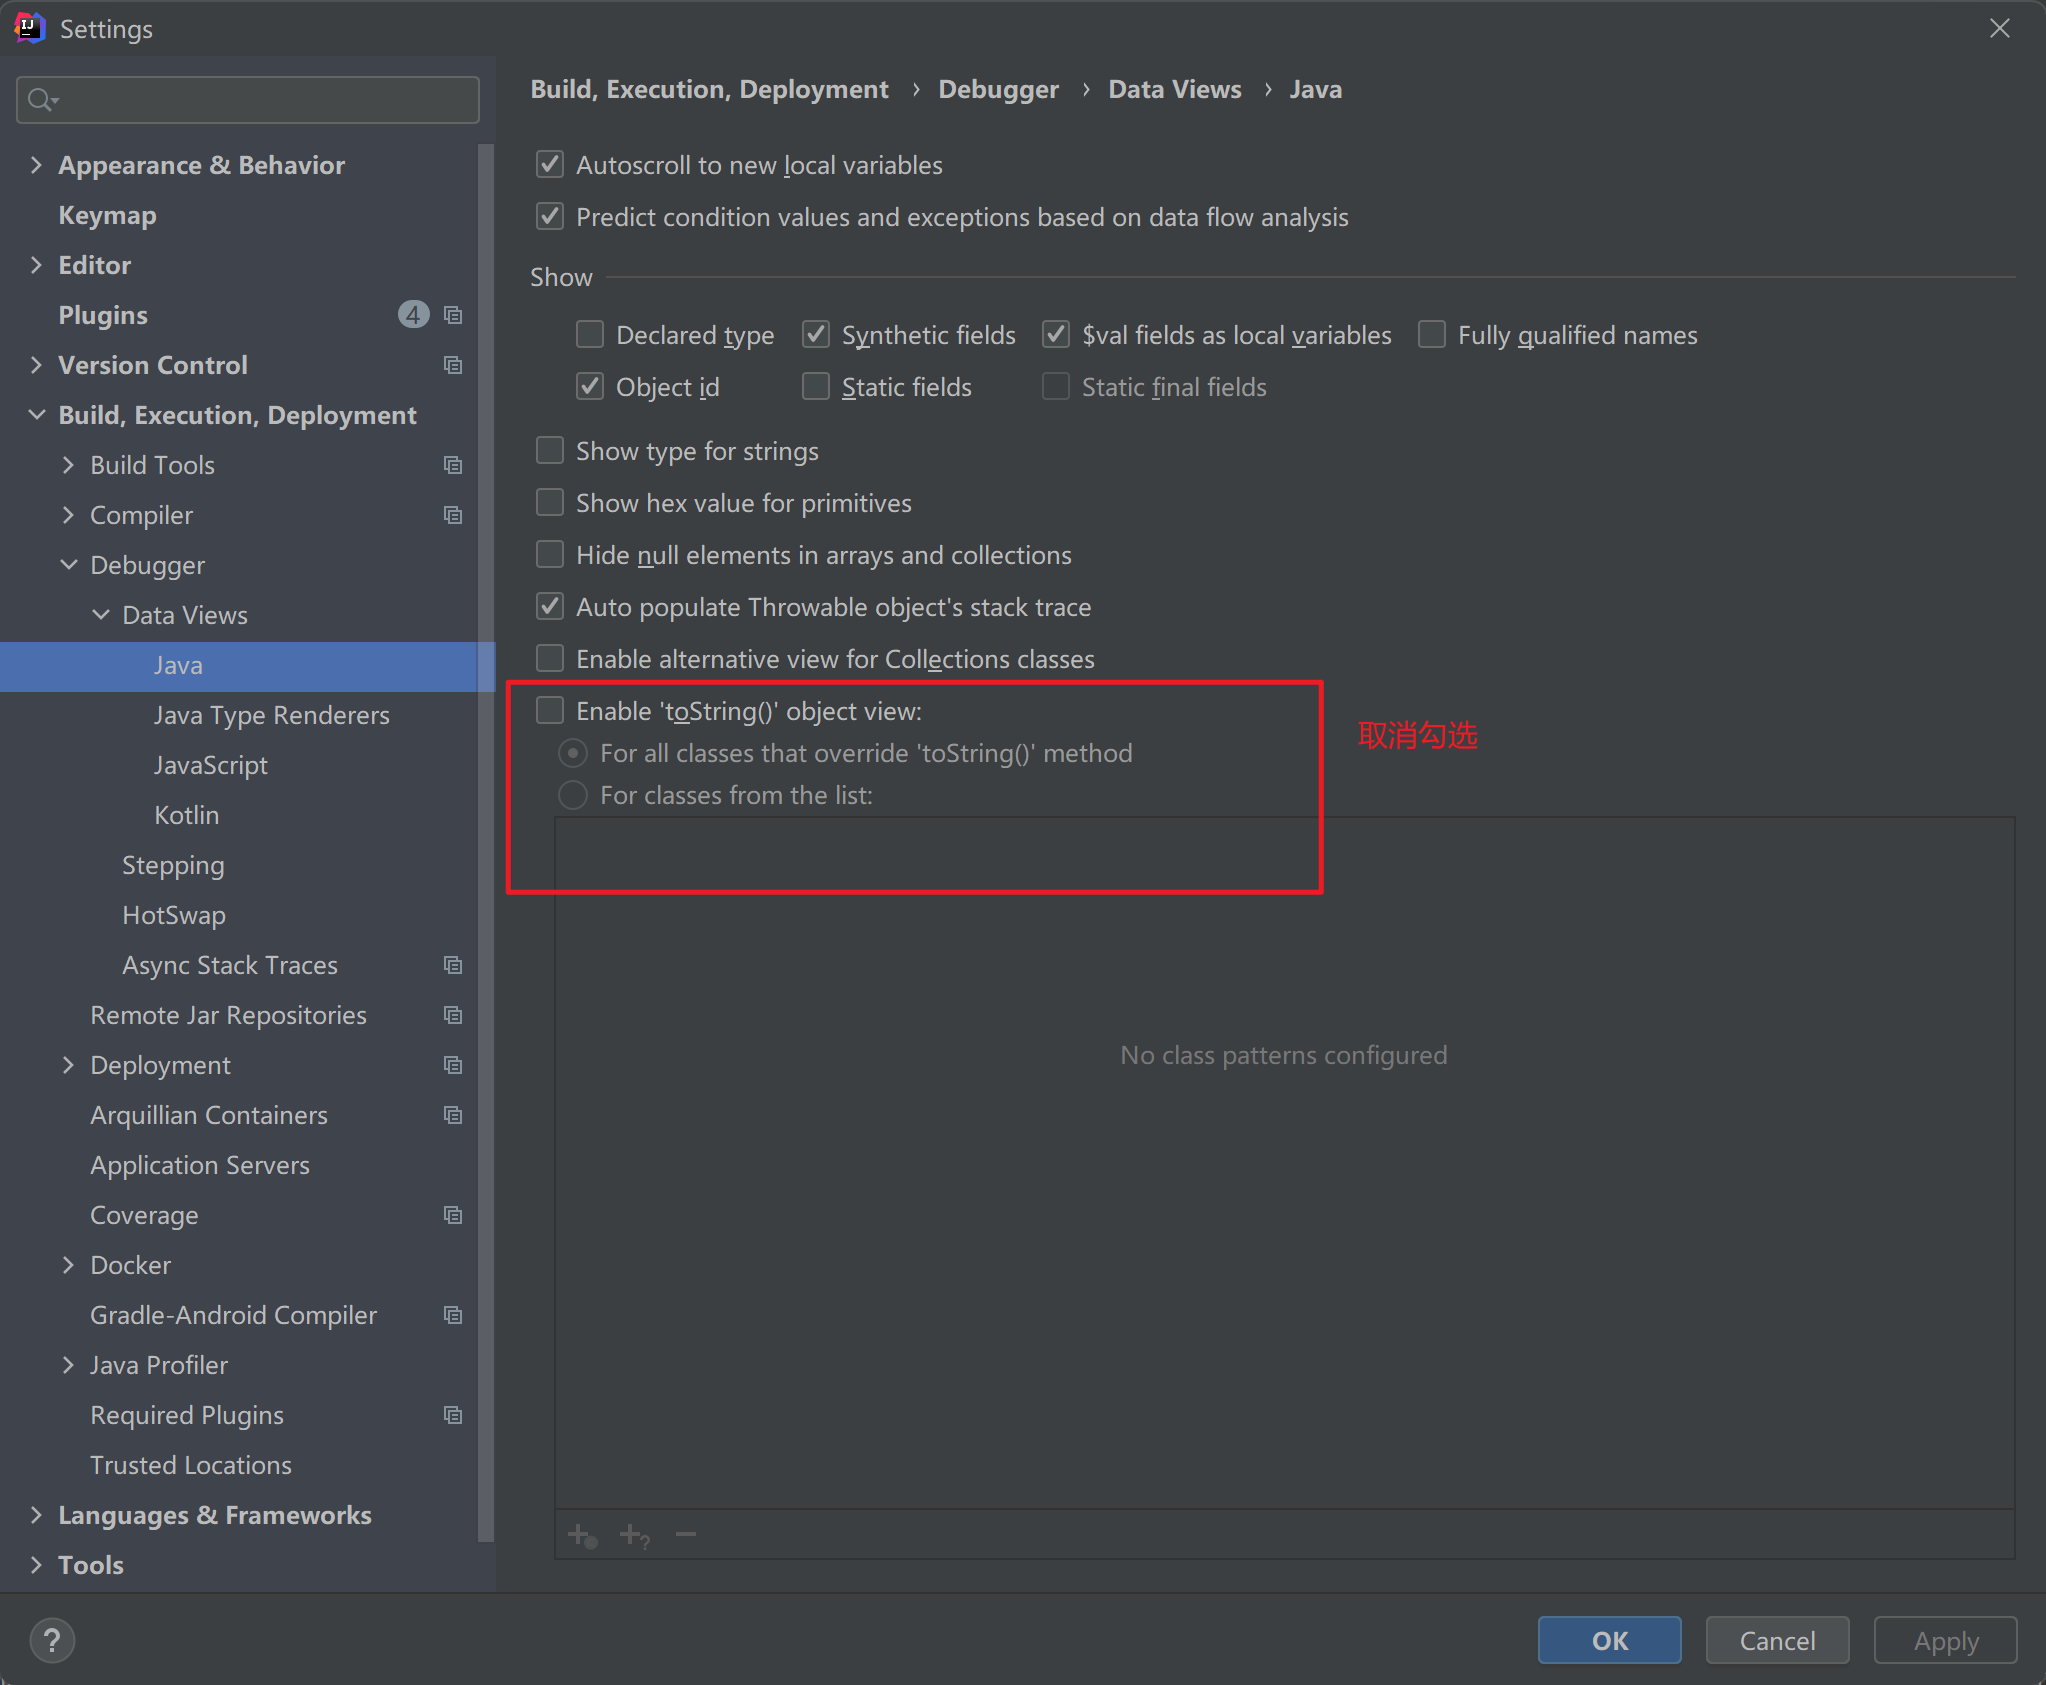The width and height of the screenshot is (2046, 1685).
Task: Click the Cancel button
Action: click(x=1777, y=1640)
